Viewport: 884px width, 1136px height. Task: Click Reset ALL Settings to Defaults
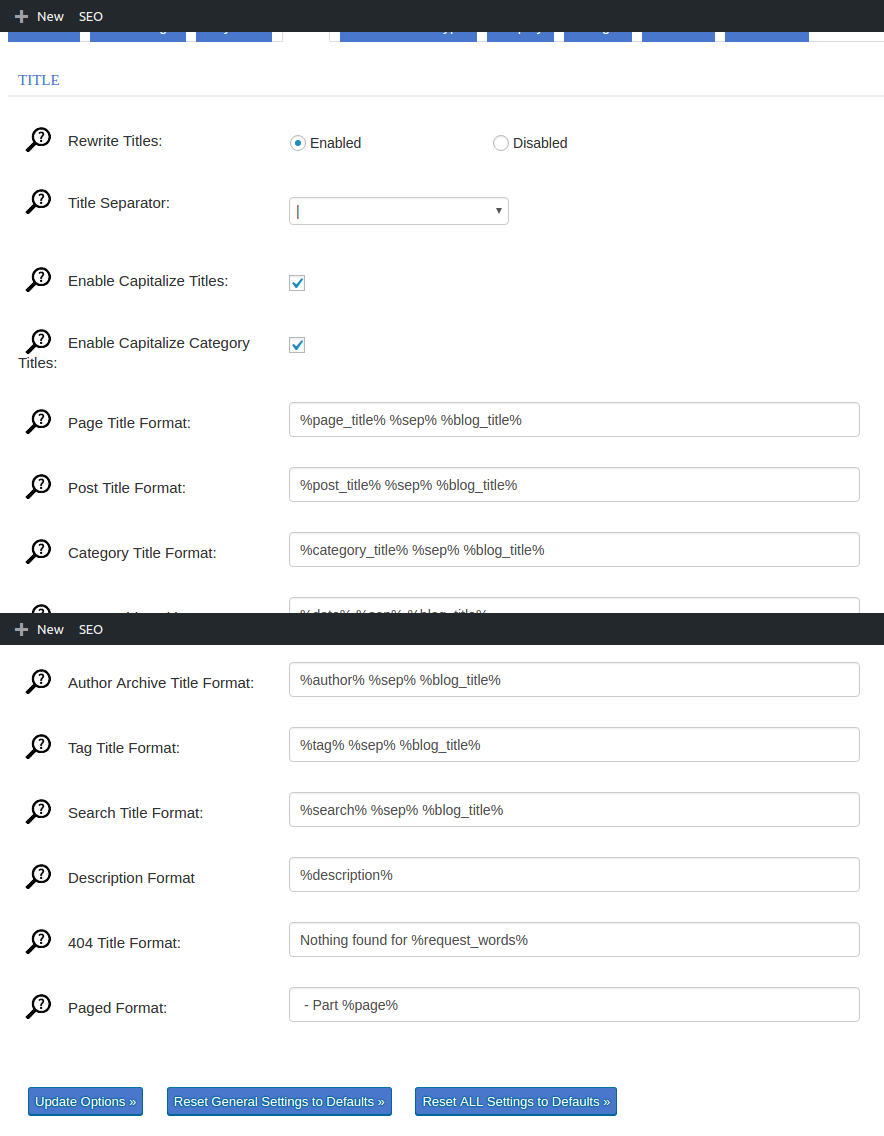click(515, 1101)
